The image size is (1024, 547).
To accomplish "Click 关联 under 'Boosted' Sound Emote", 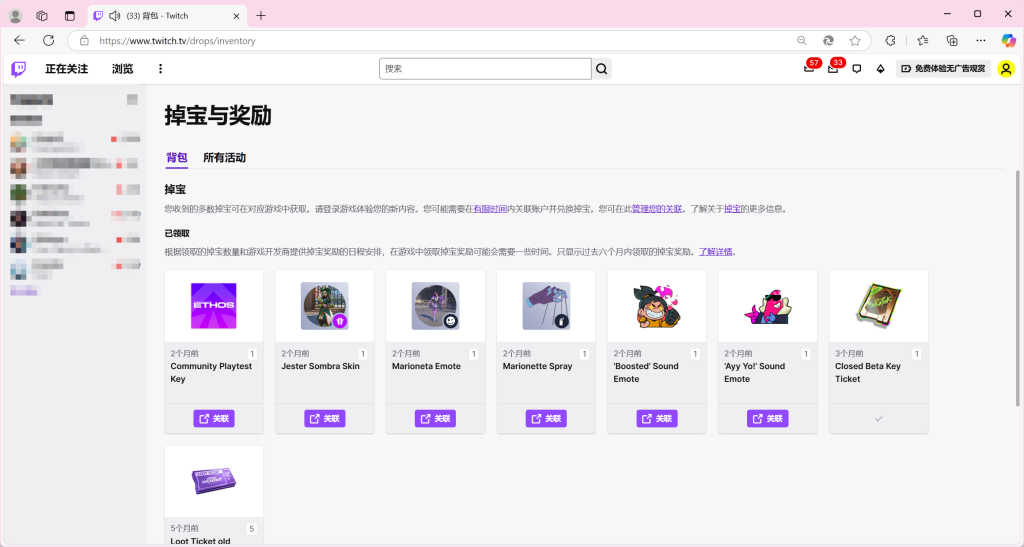I will click(x=657, y=418).
